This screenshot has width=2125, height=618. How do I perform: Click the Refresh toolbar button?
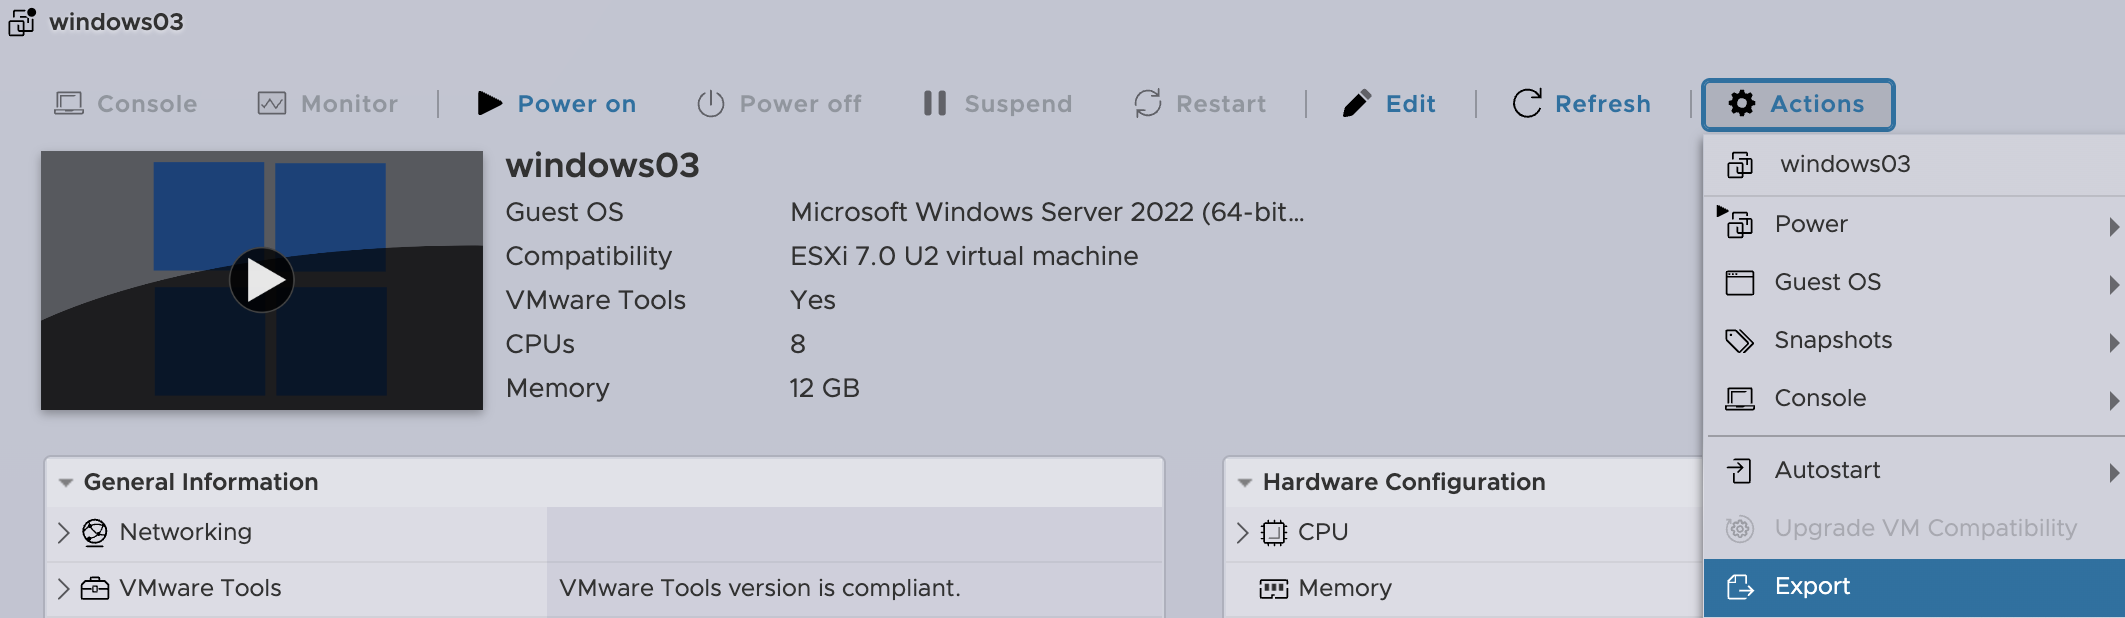[1602, 104]
